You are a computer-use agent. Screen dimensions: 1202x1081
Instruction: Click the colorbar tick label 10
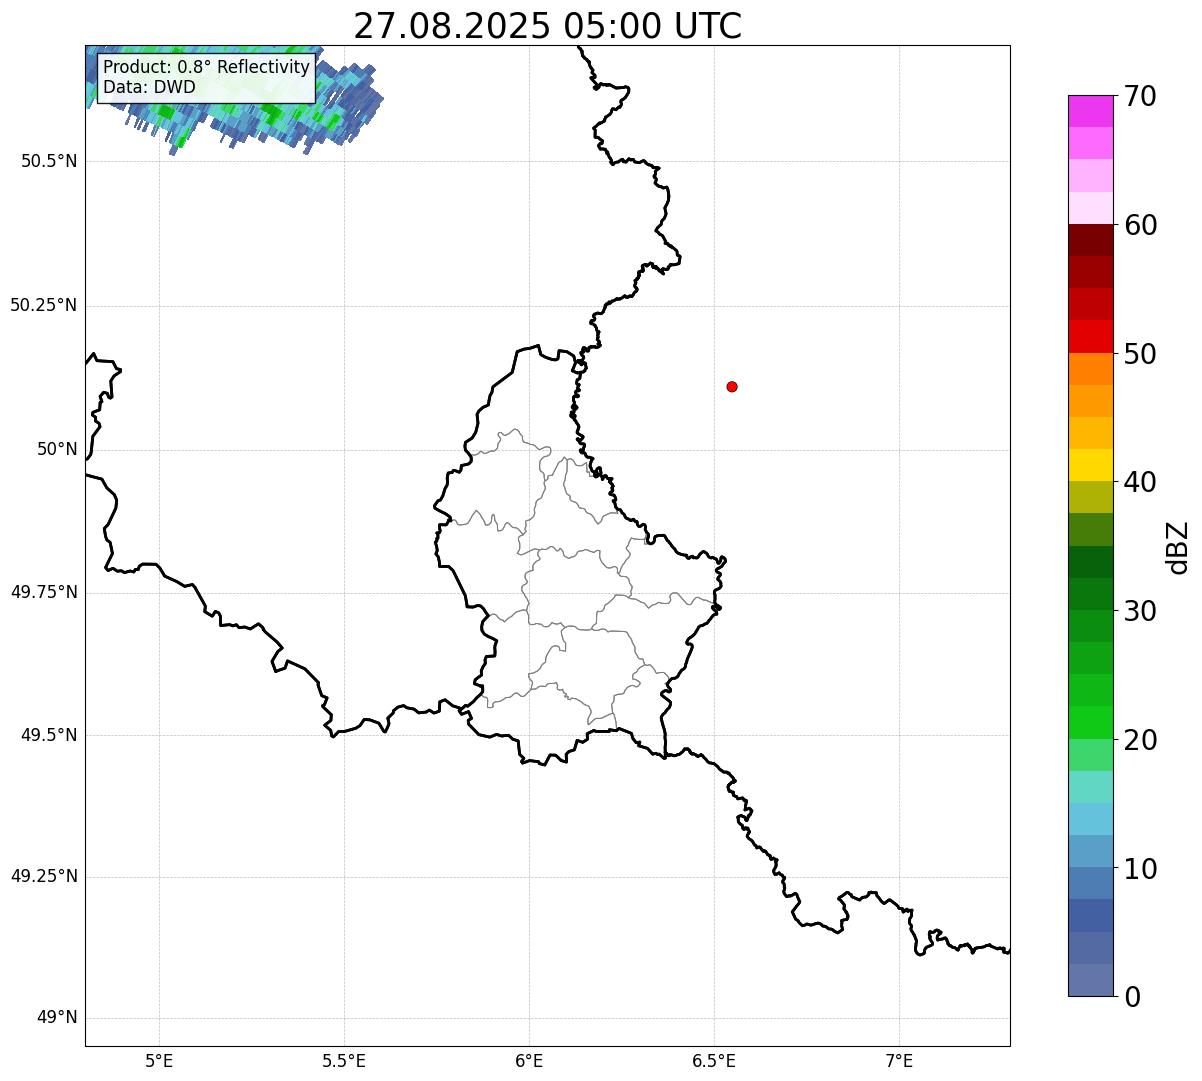(x=1141, y=868)
